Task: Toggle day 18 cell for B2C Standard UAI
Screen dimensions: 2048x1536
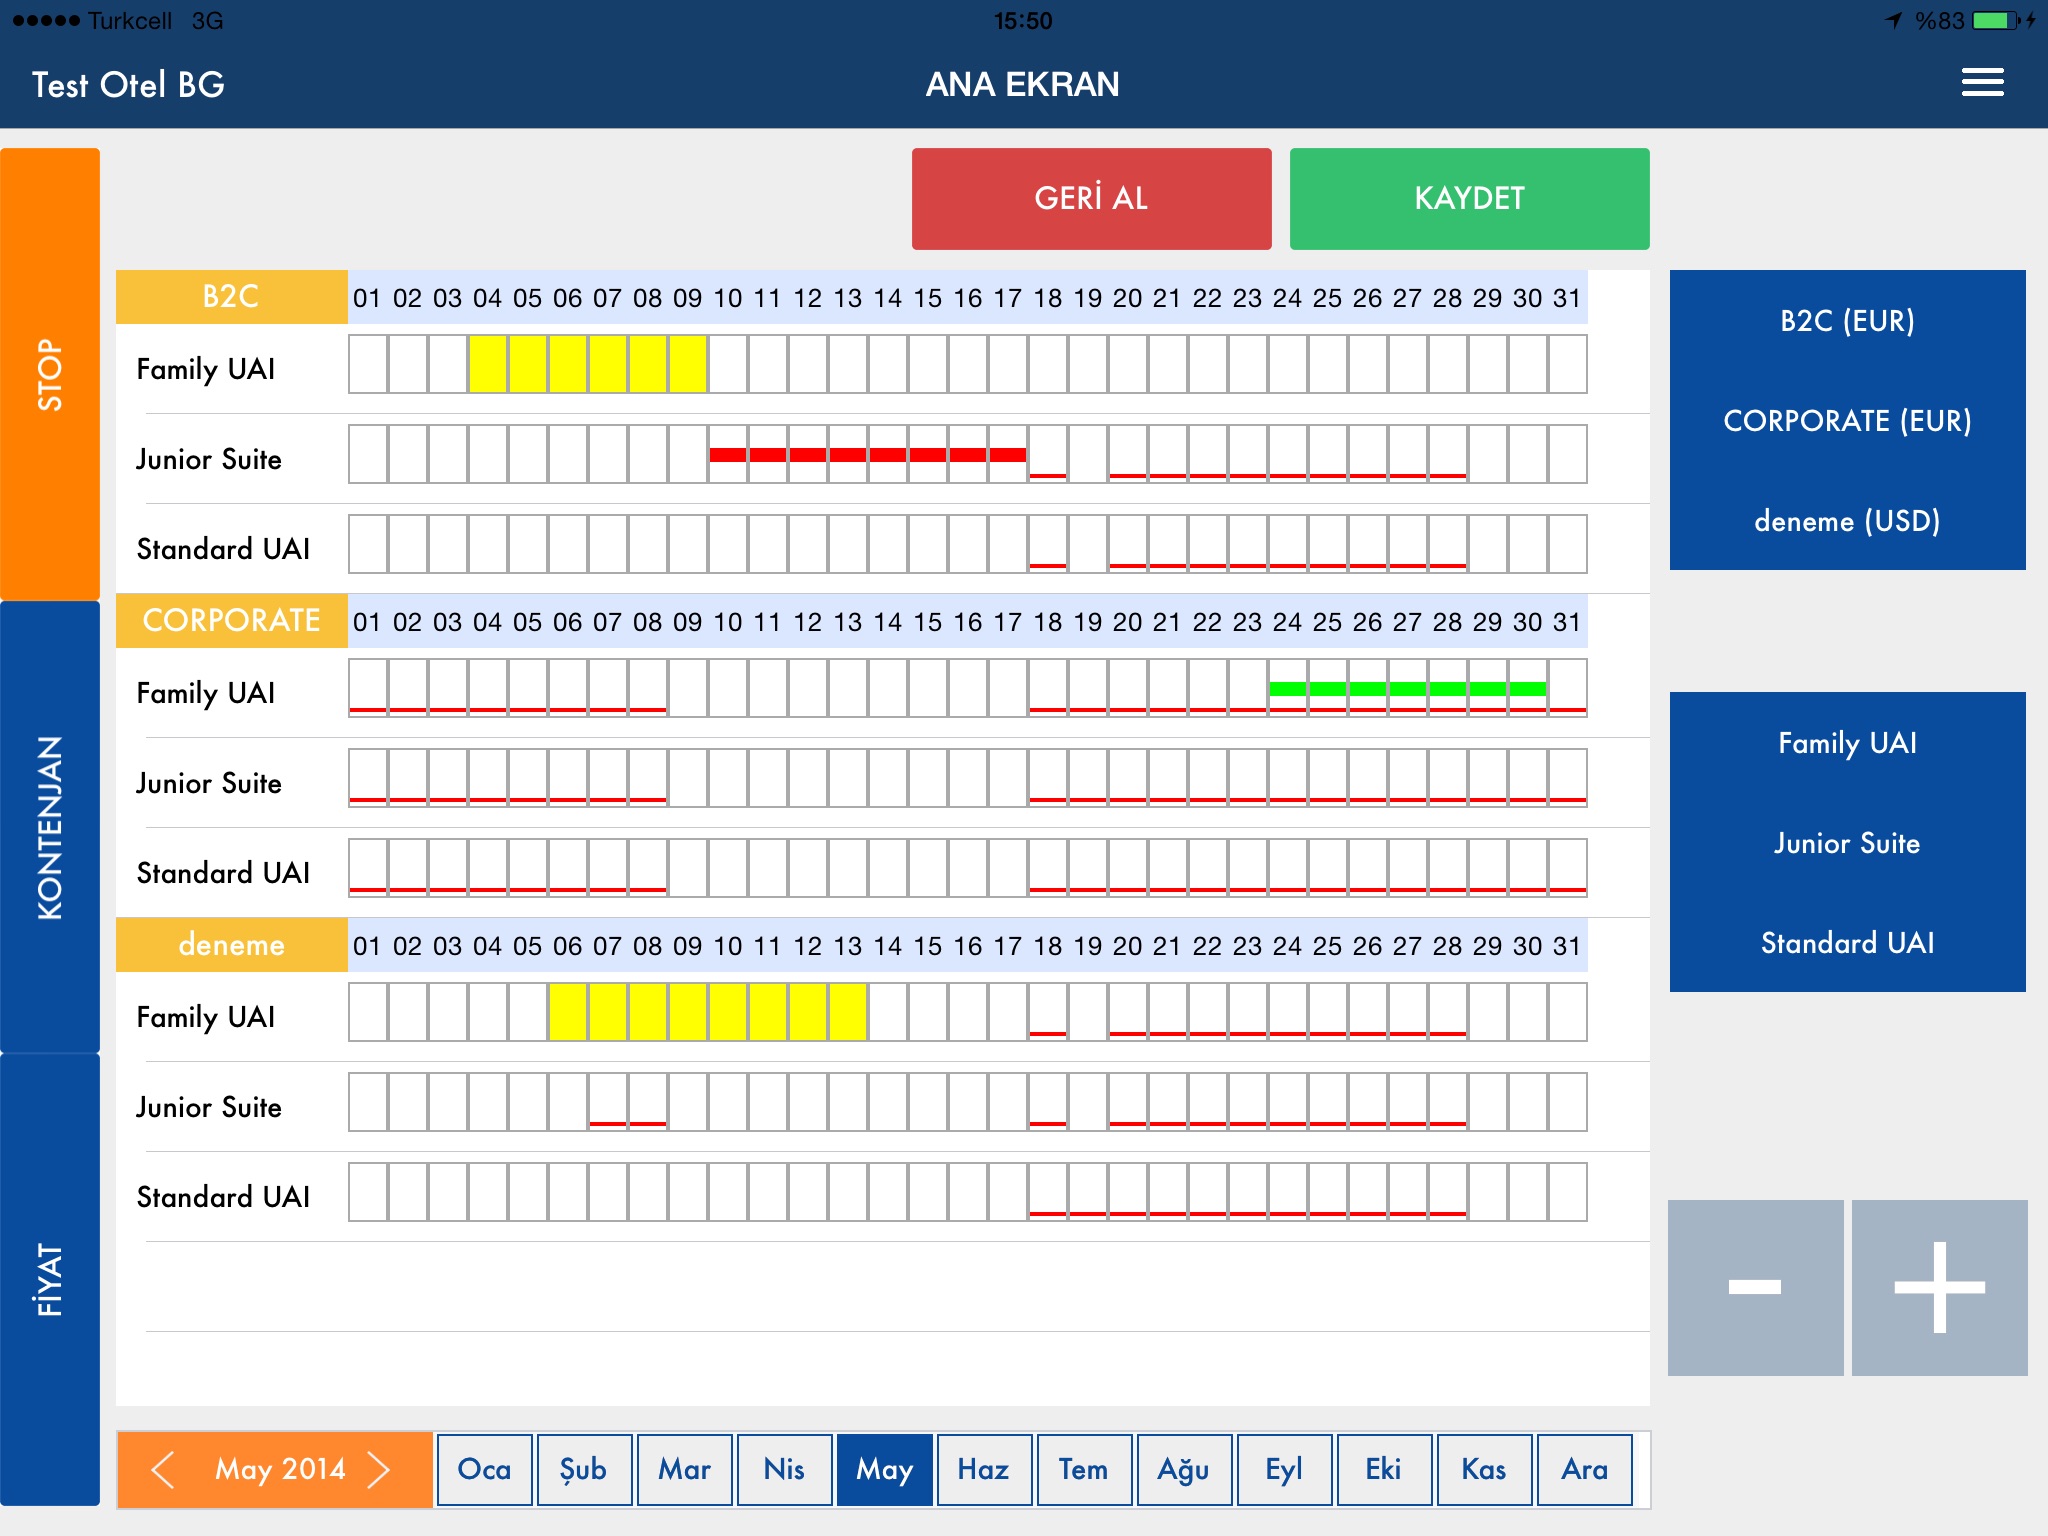Action: pos(1048,544)
